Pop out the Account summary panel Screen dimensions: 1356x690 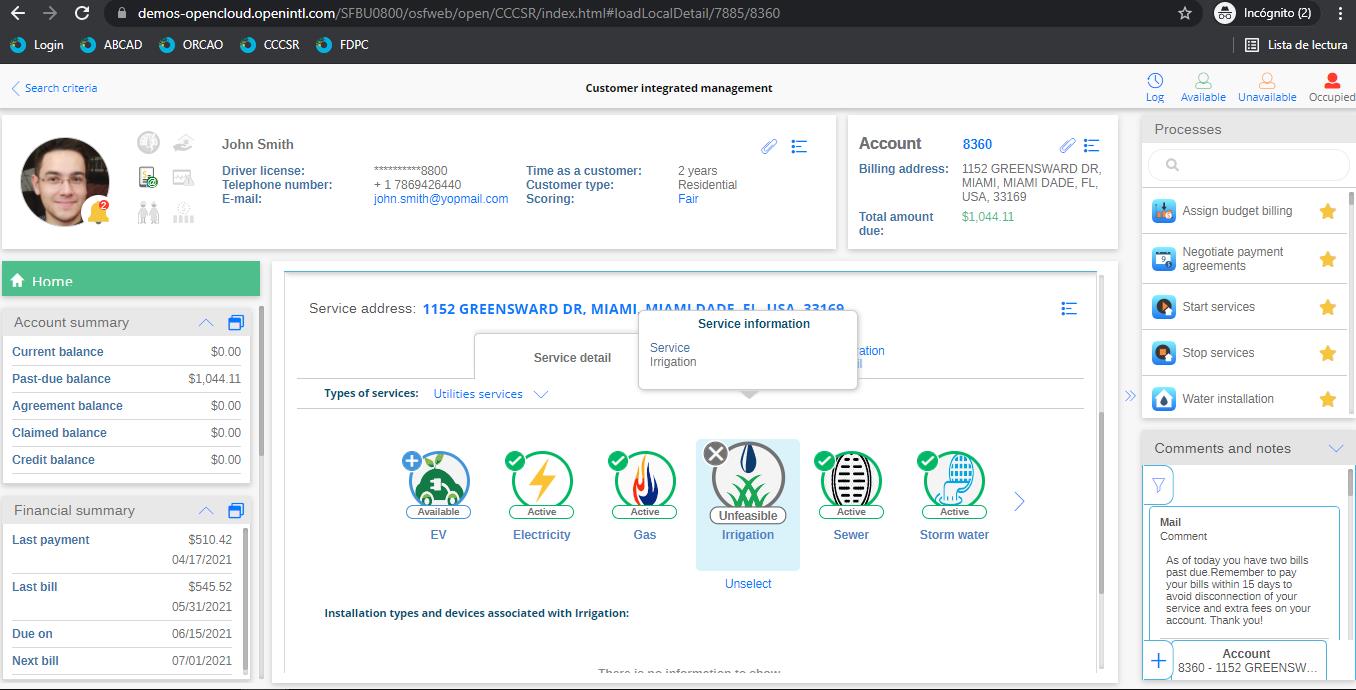click(236, 322)
